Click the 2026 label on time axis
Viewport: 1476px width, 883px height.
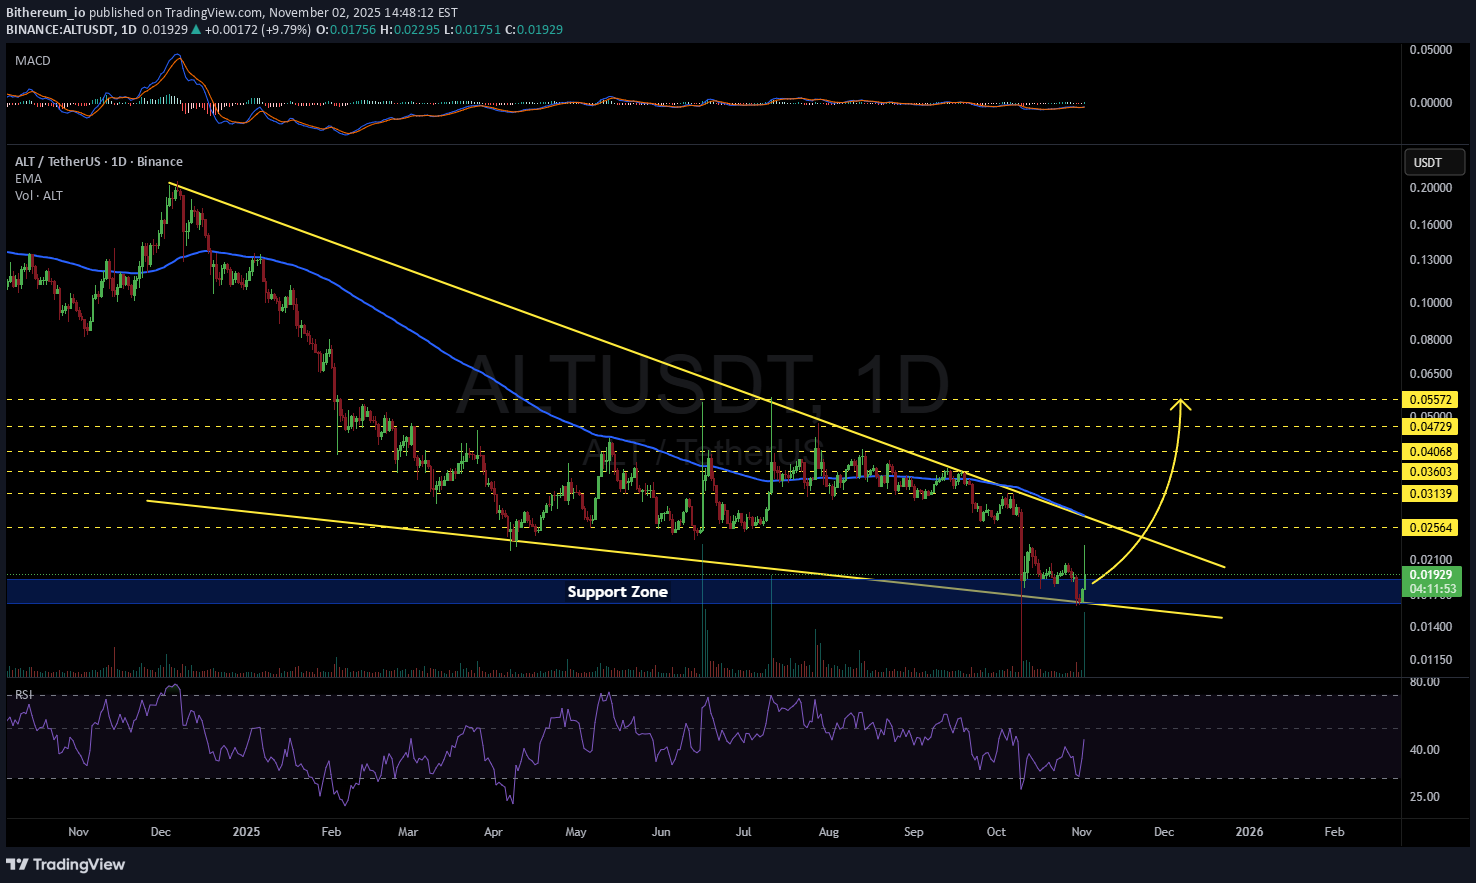1249,831
